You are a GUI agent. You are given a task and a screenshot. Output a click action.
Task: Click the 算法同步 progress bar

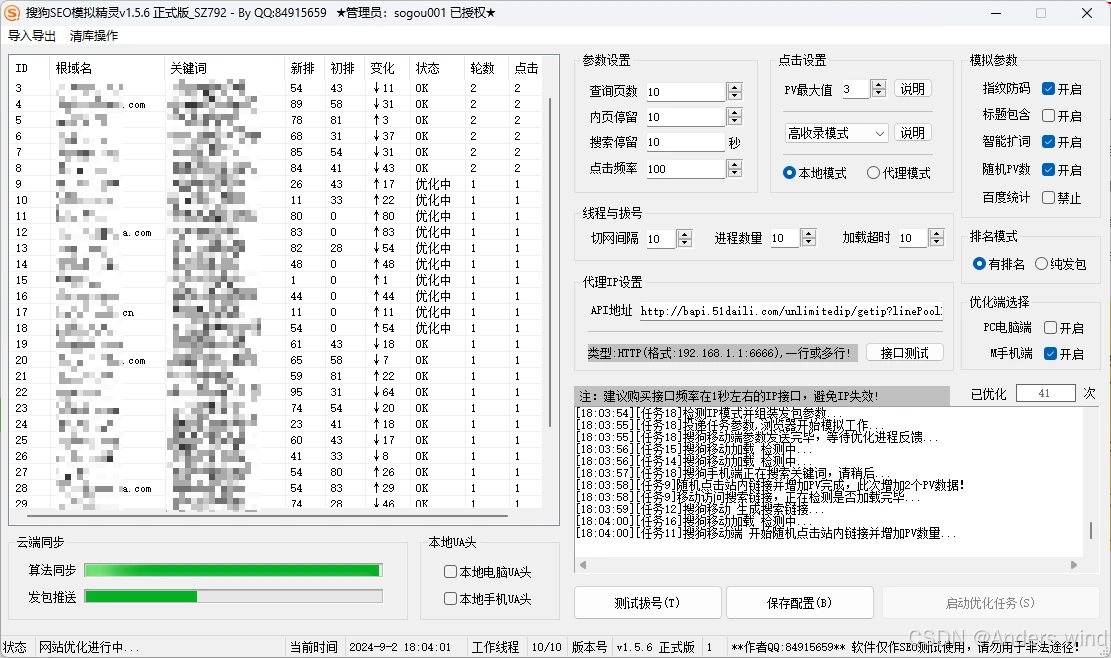coord(233,570)
